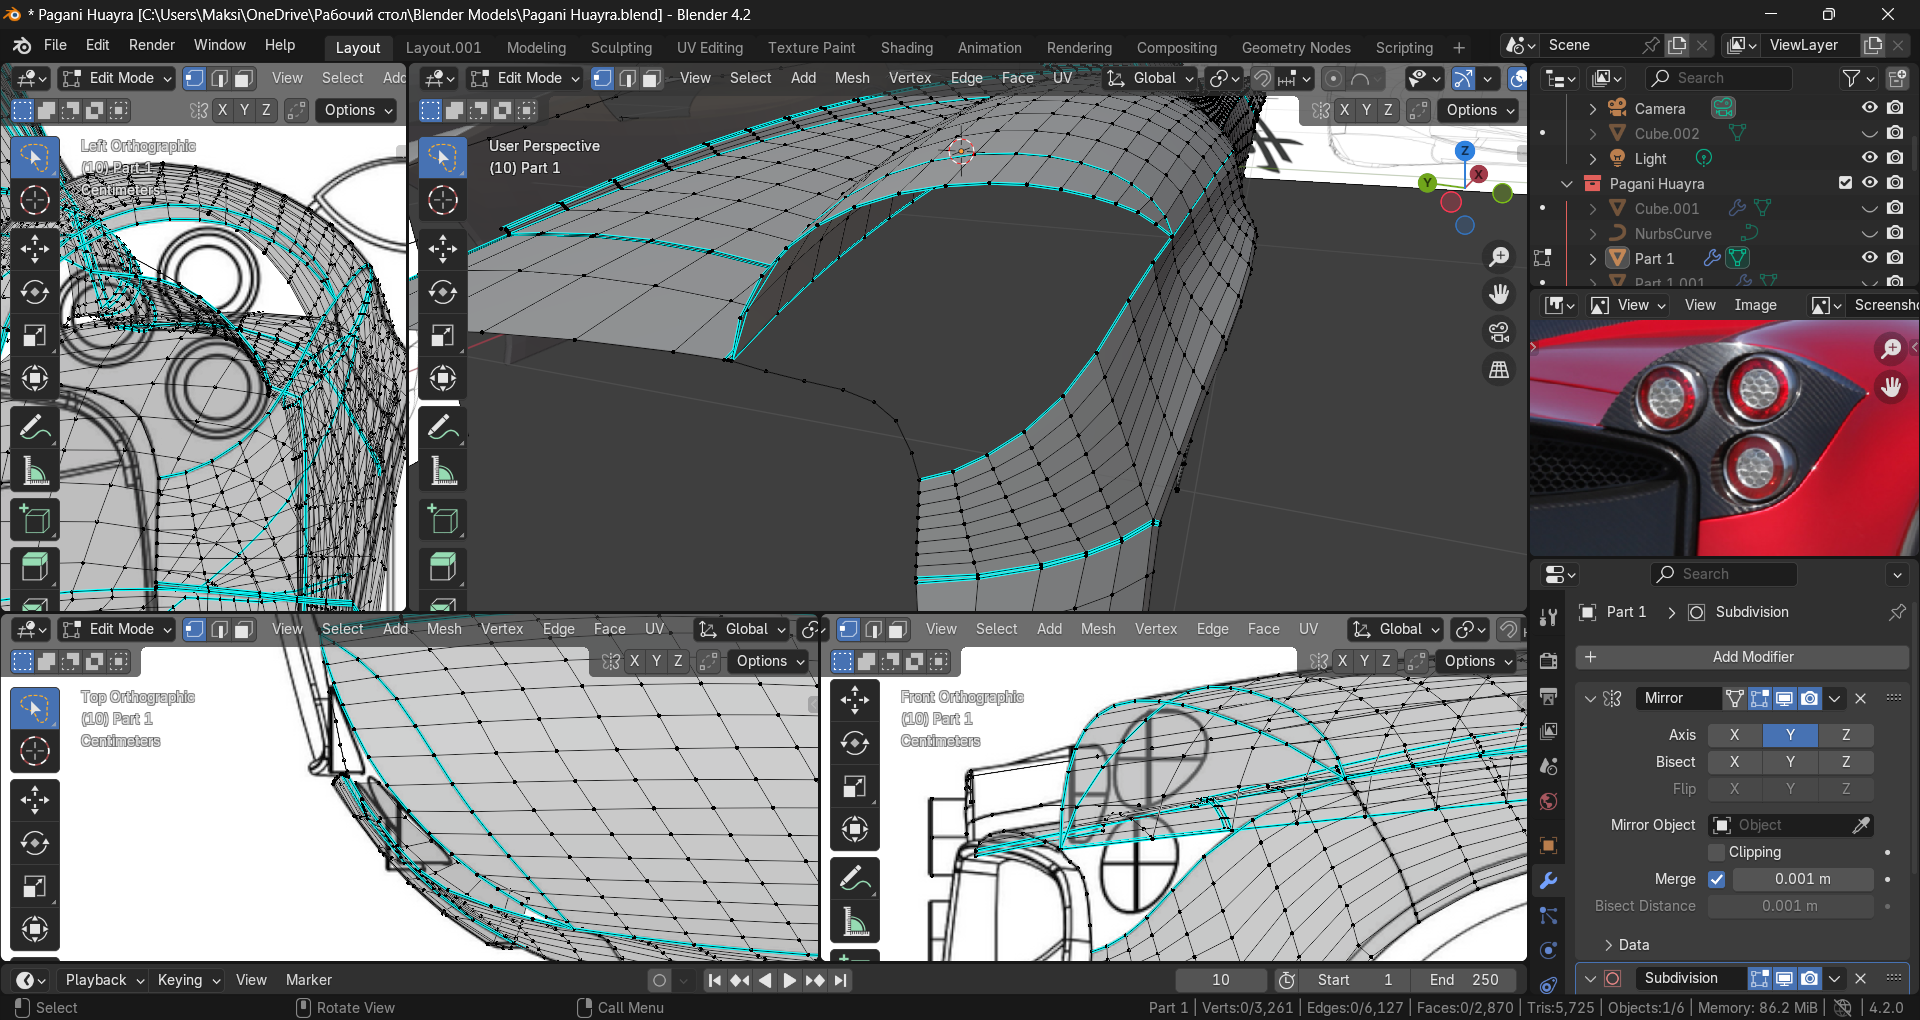The height and width of the screenshot is (1020, 1920).
Task: Remove the Mirror modifier with its X button
Action: coord(1860,698)
